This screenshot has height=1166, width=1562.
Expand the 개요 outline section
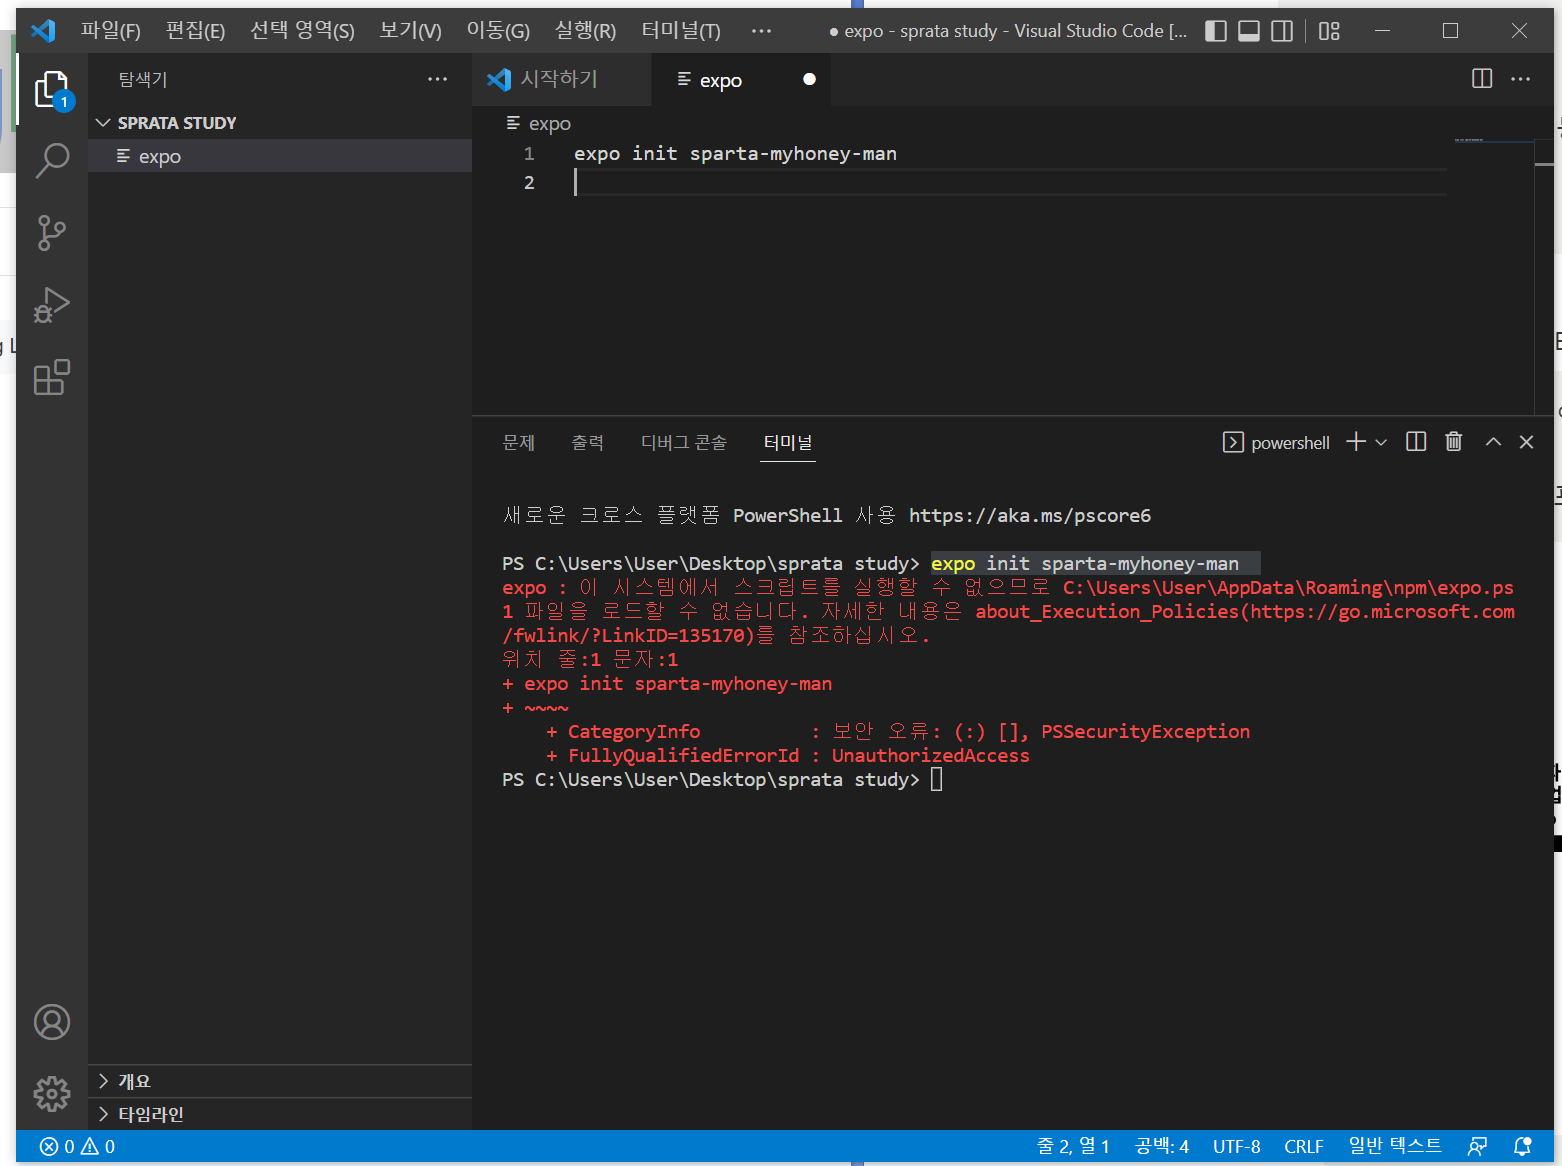(x=280, y=1081)
